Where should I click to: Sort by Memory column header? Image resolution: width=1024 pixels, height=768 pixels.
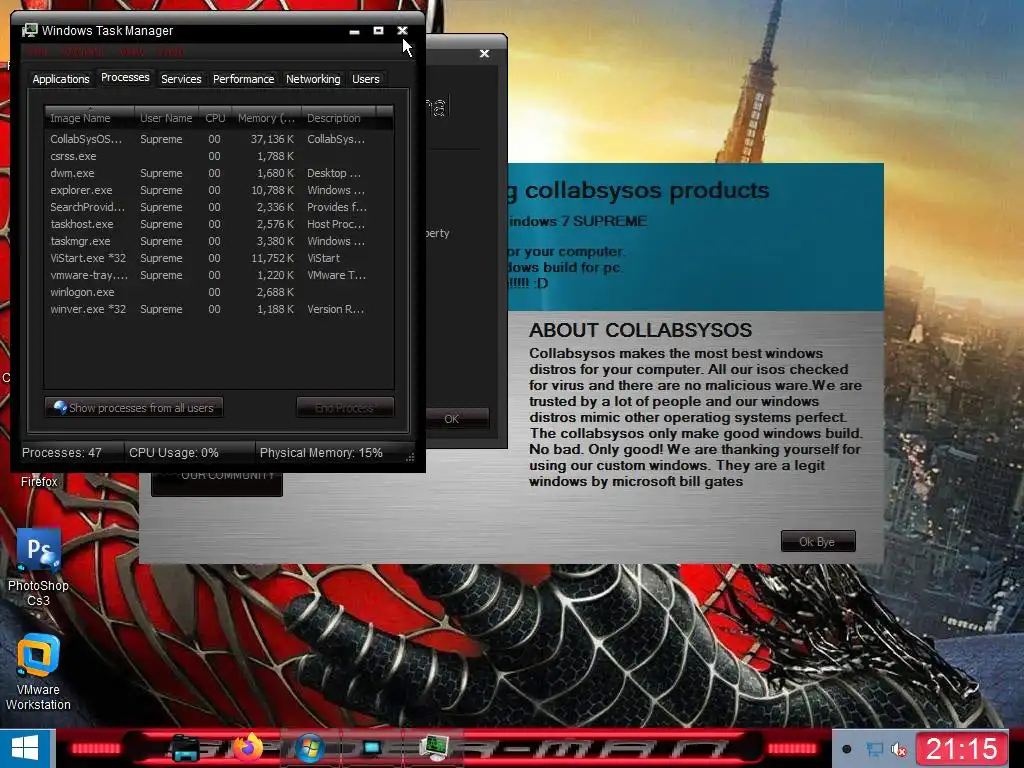click(x=266, y=118)
